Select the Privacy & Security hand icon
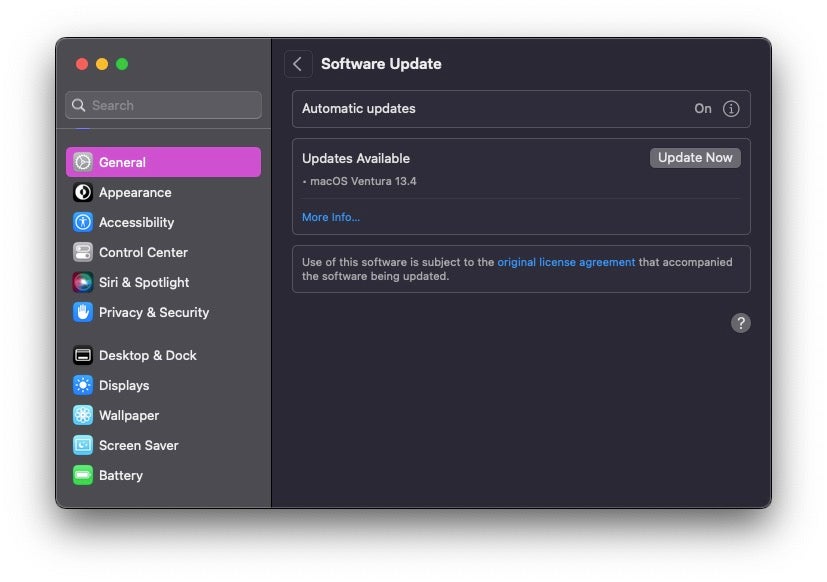The width and height of the screenshot is (827, 582). [x=83, y=312]
